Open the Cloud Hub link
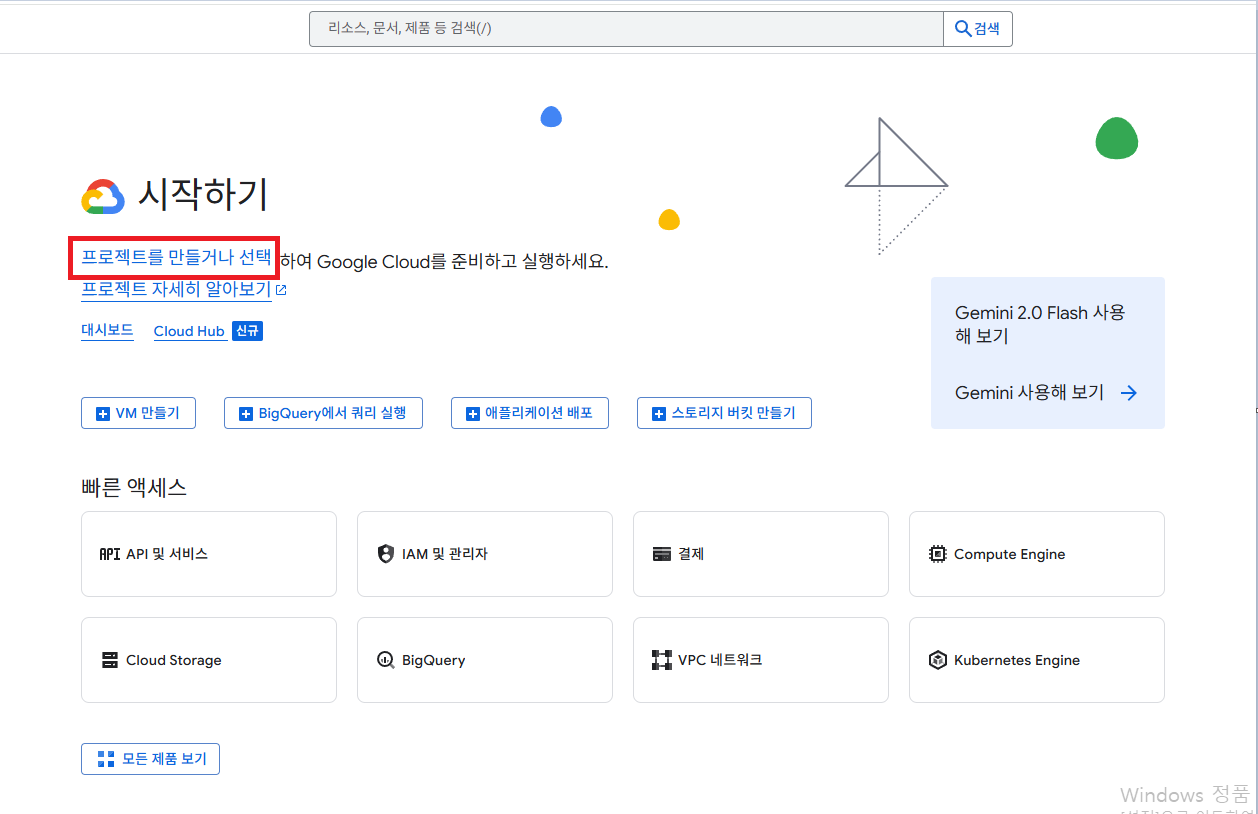Screen dimensions: 1258x814 (189, 331)
